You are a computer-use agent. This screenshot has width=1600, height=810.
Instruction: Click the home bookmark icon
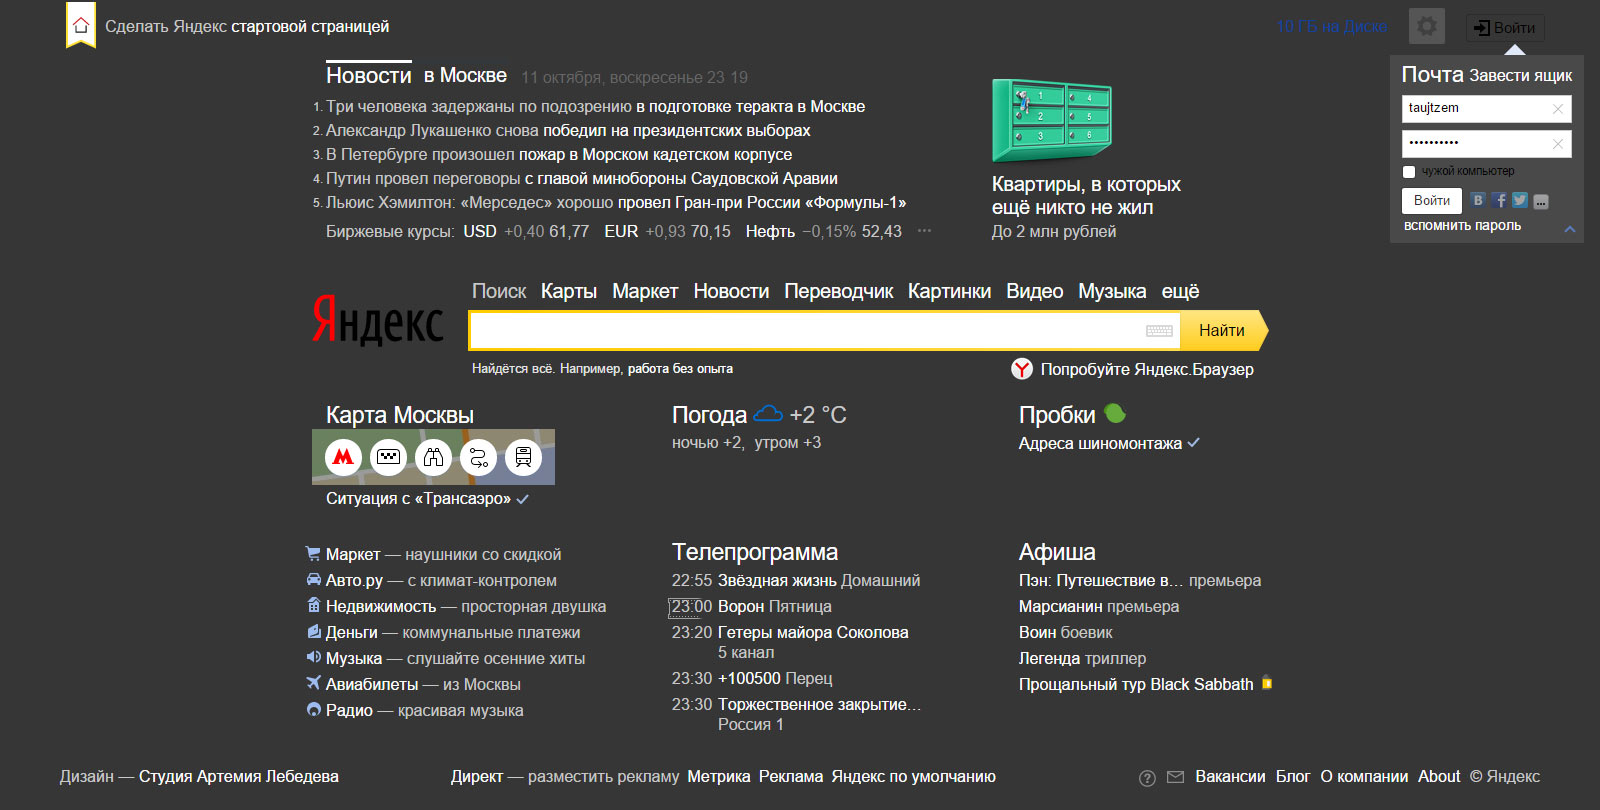[x=81, y=25]
